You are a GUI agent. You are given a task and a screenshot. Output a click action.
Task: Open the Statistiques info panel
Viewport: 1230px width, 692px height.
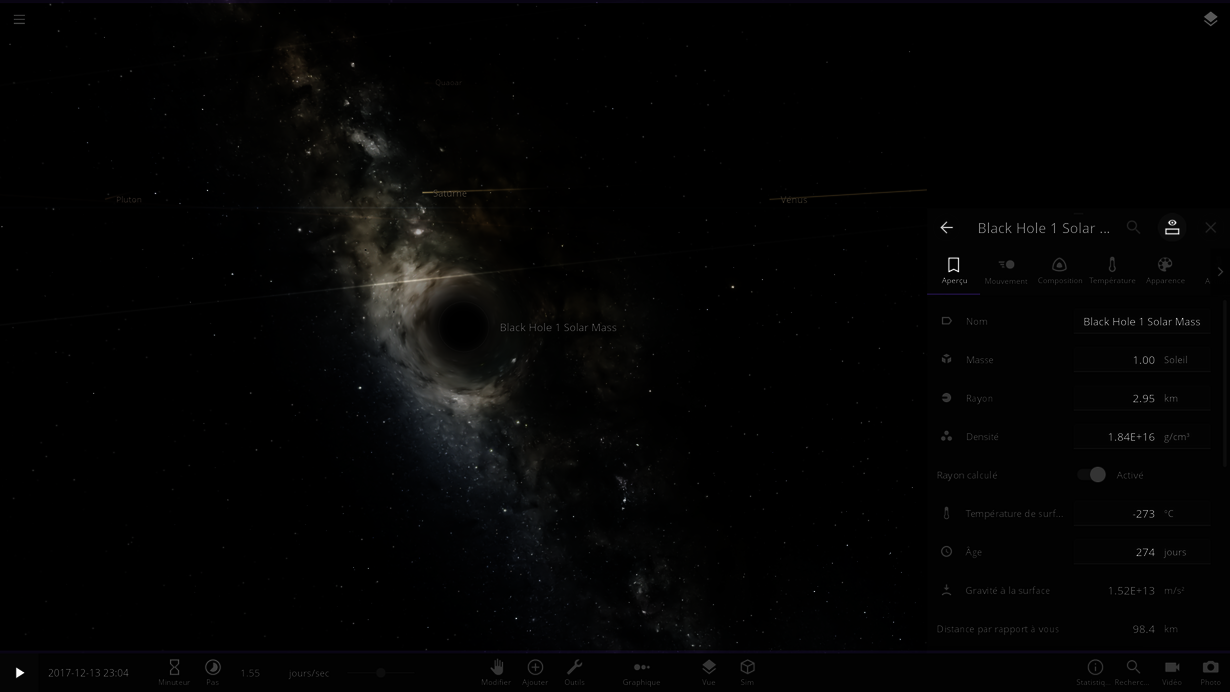coord(1095,671)
